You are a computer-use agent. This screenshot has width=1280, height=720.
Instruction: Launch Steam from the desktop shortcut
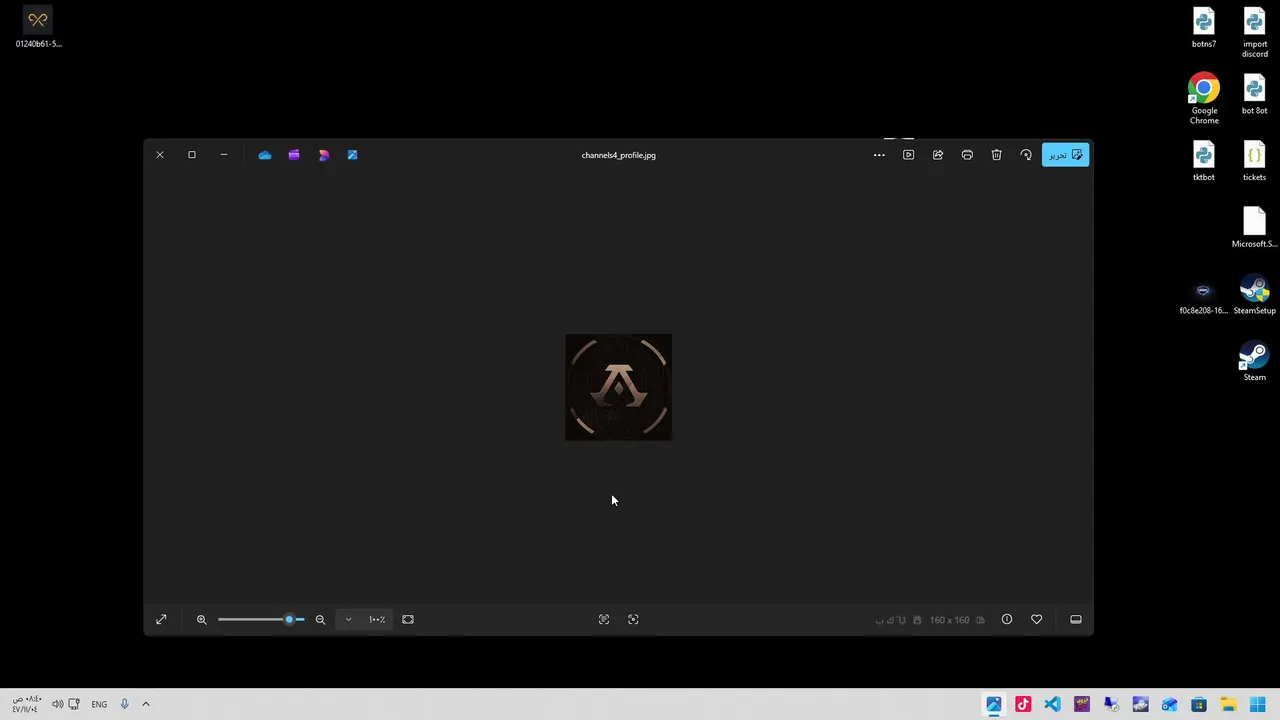[1255, 361]
